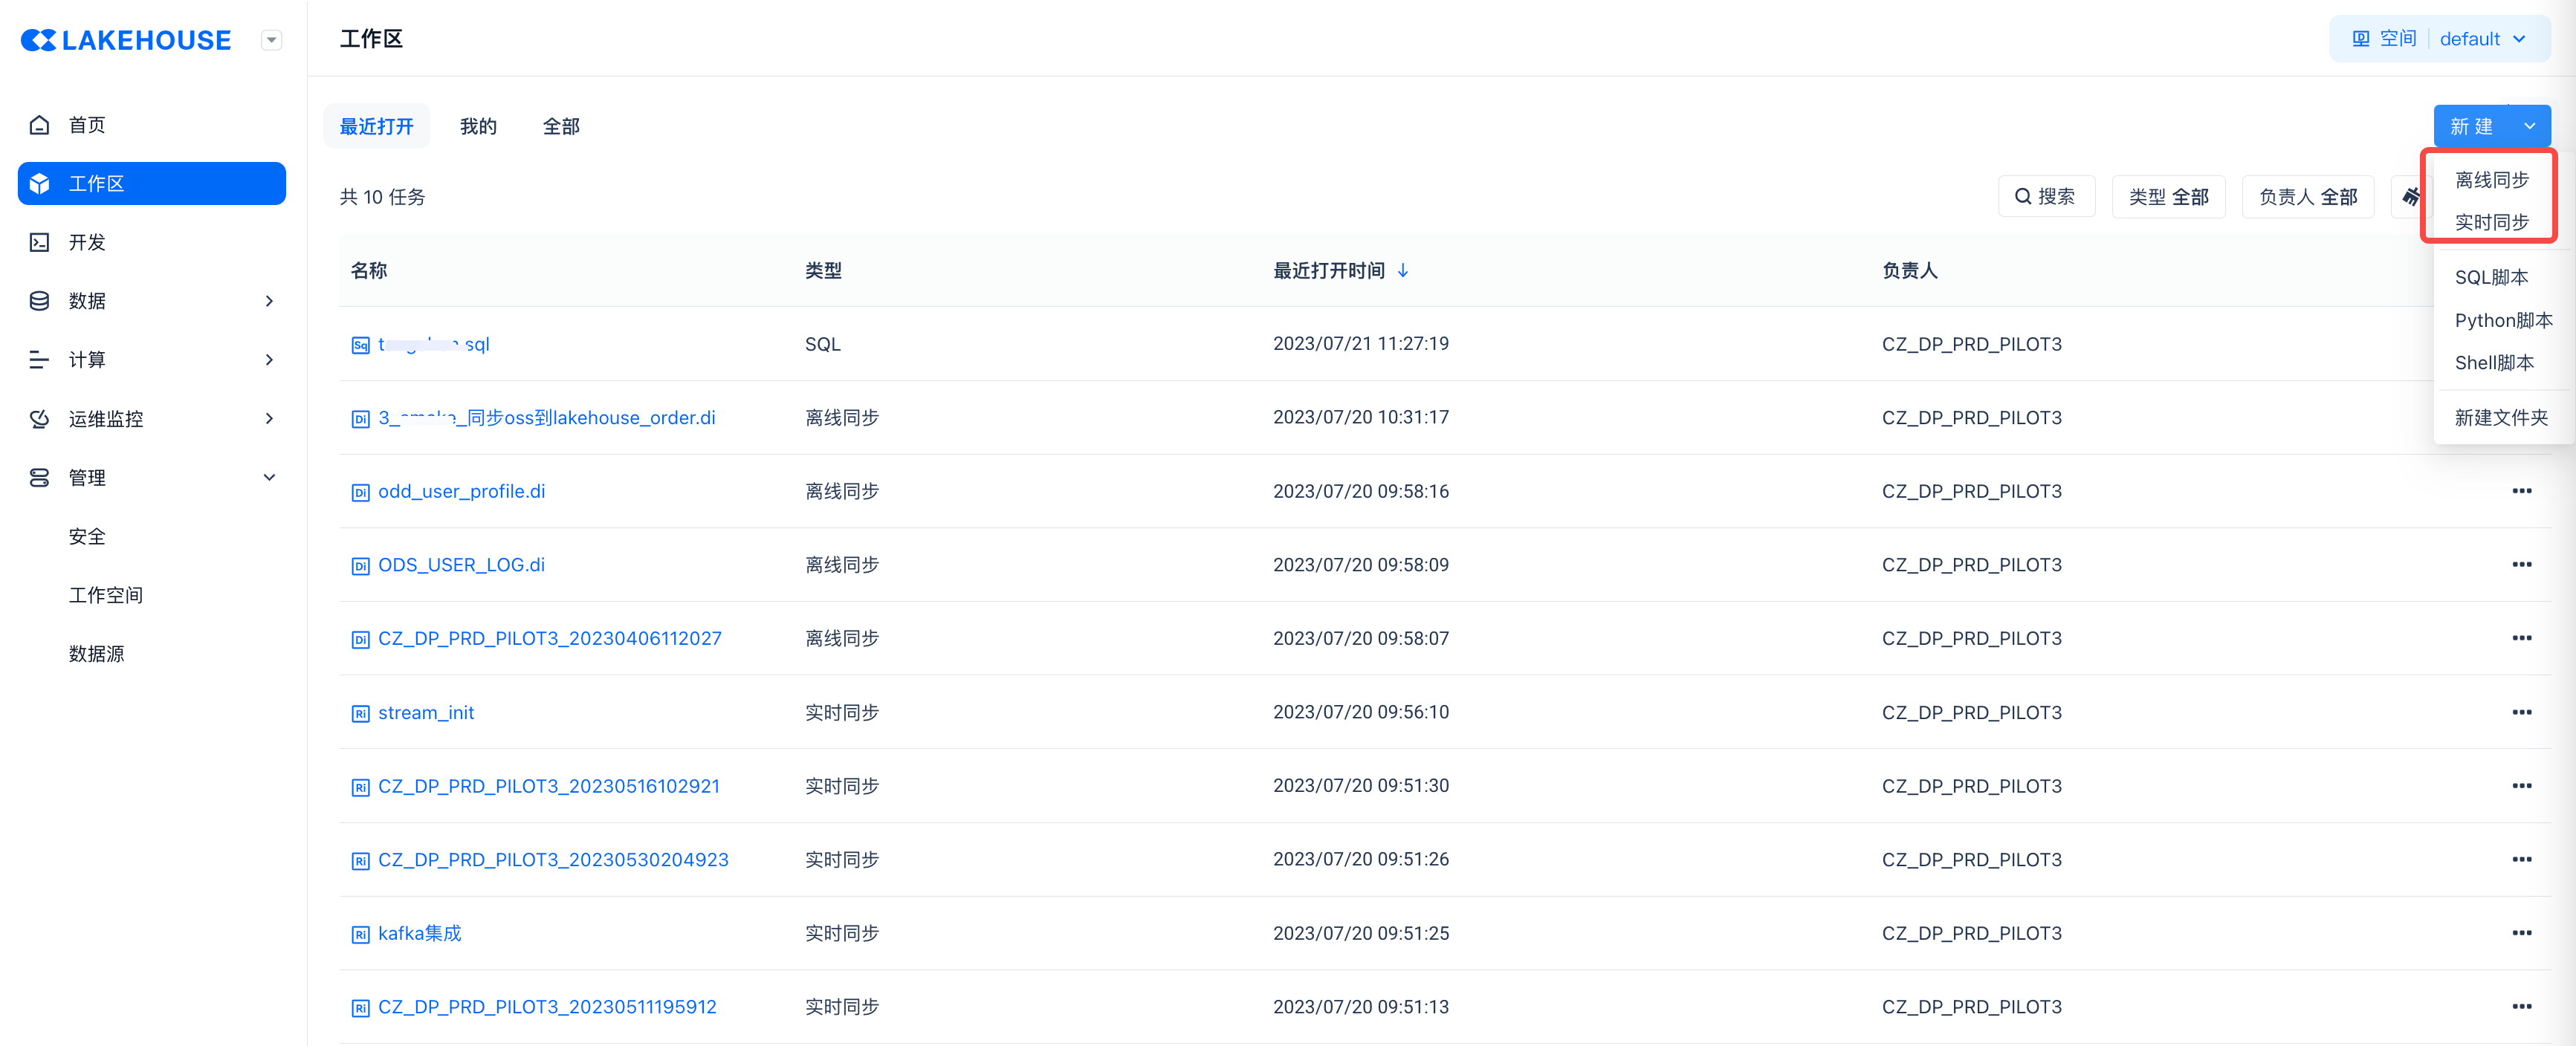The height and width of the screenshot is (1046, 2576).
Task: Open the odd_user_profile.di task link
Action: point(461,491)
